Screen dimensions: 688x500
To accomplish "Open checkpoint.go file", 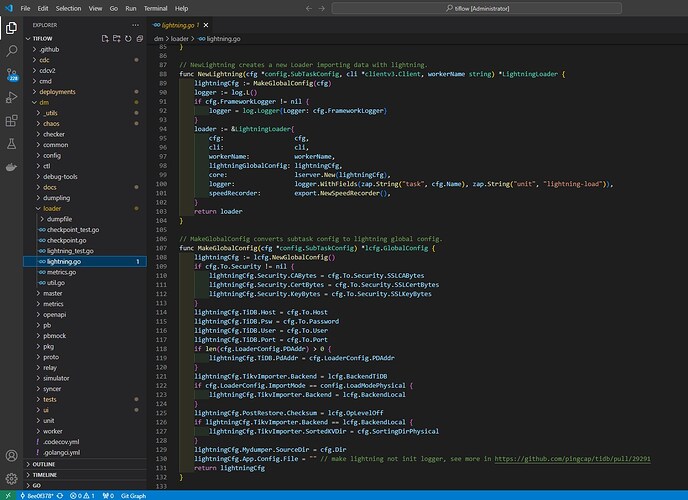I will tap(66, 240).
